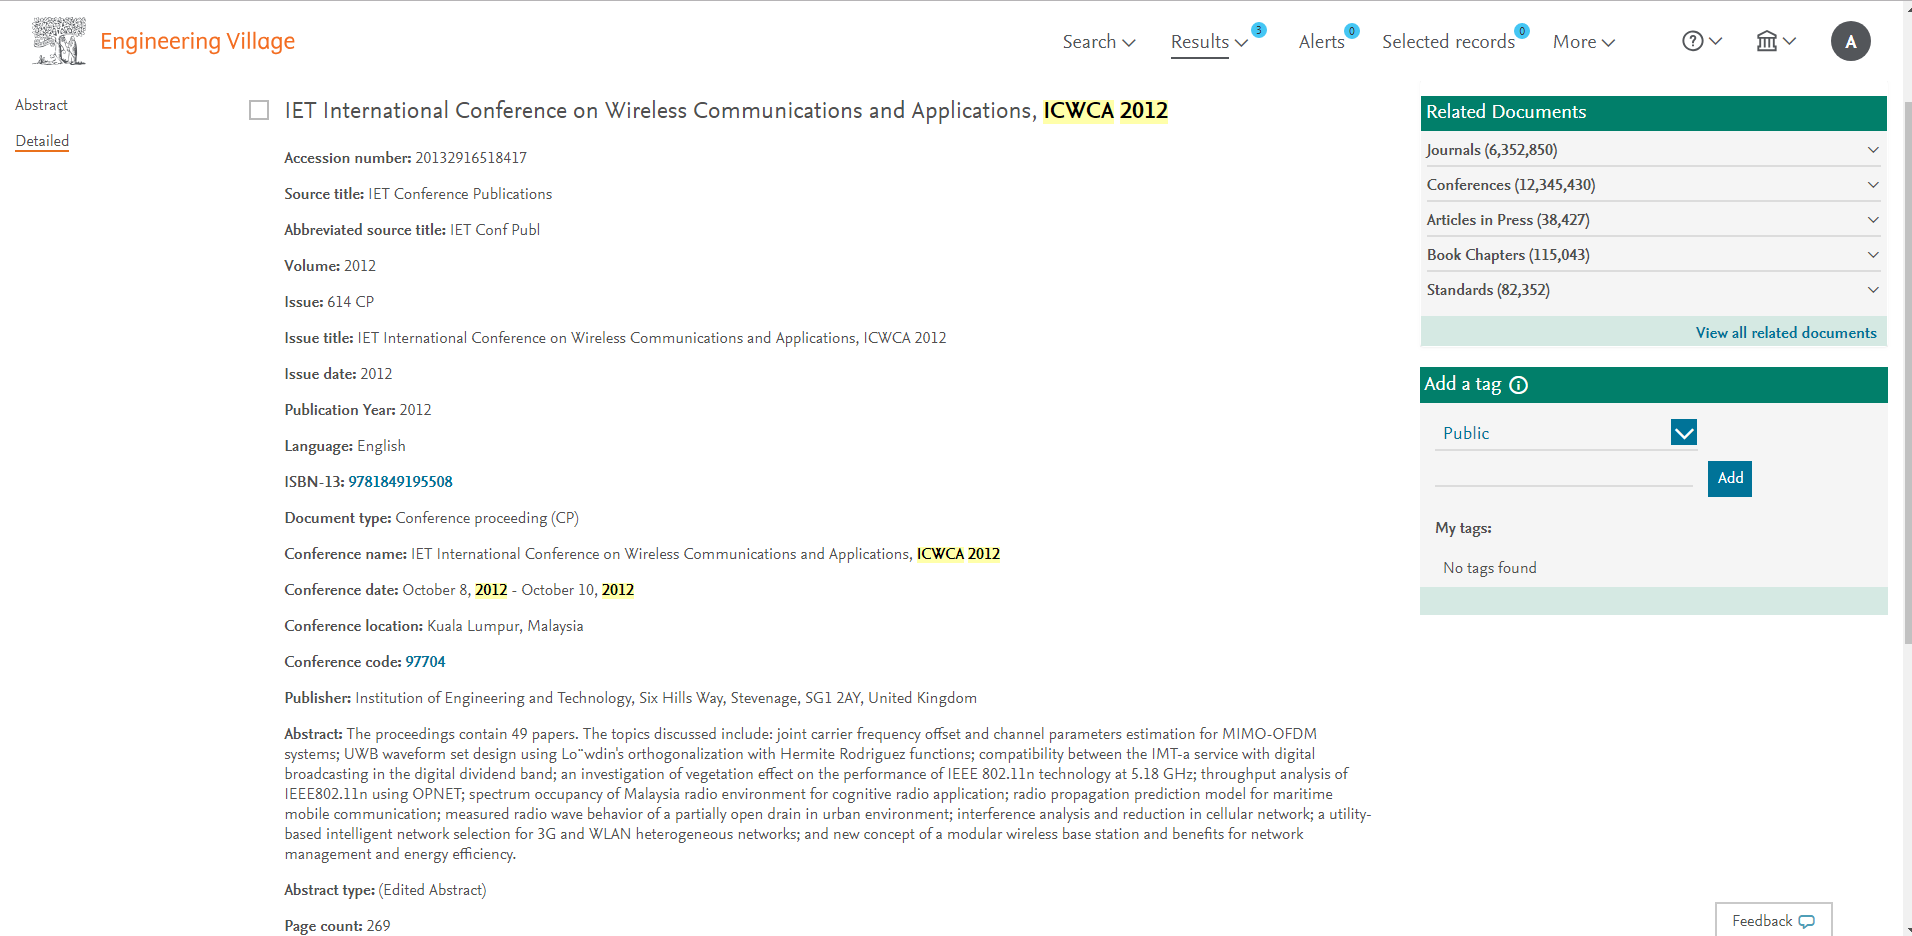This screenshot has height=936, width=1912.
Task: Click the Add a tag info icon
Action: point(1518,385)
